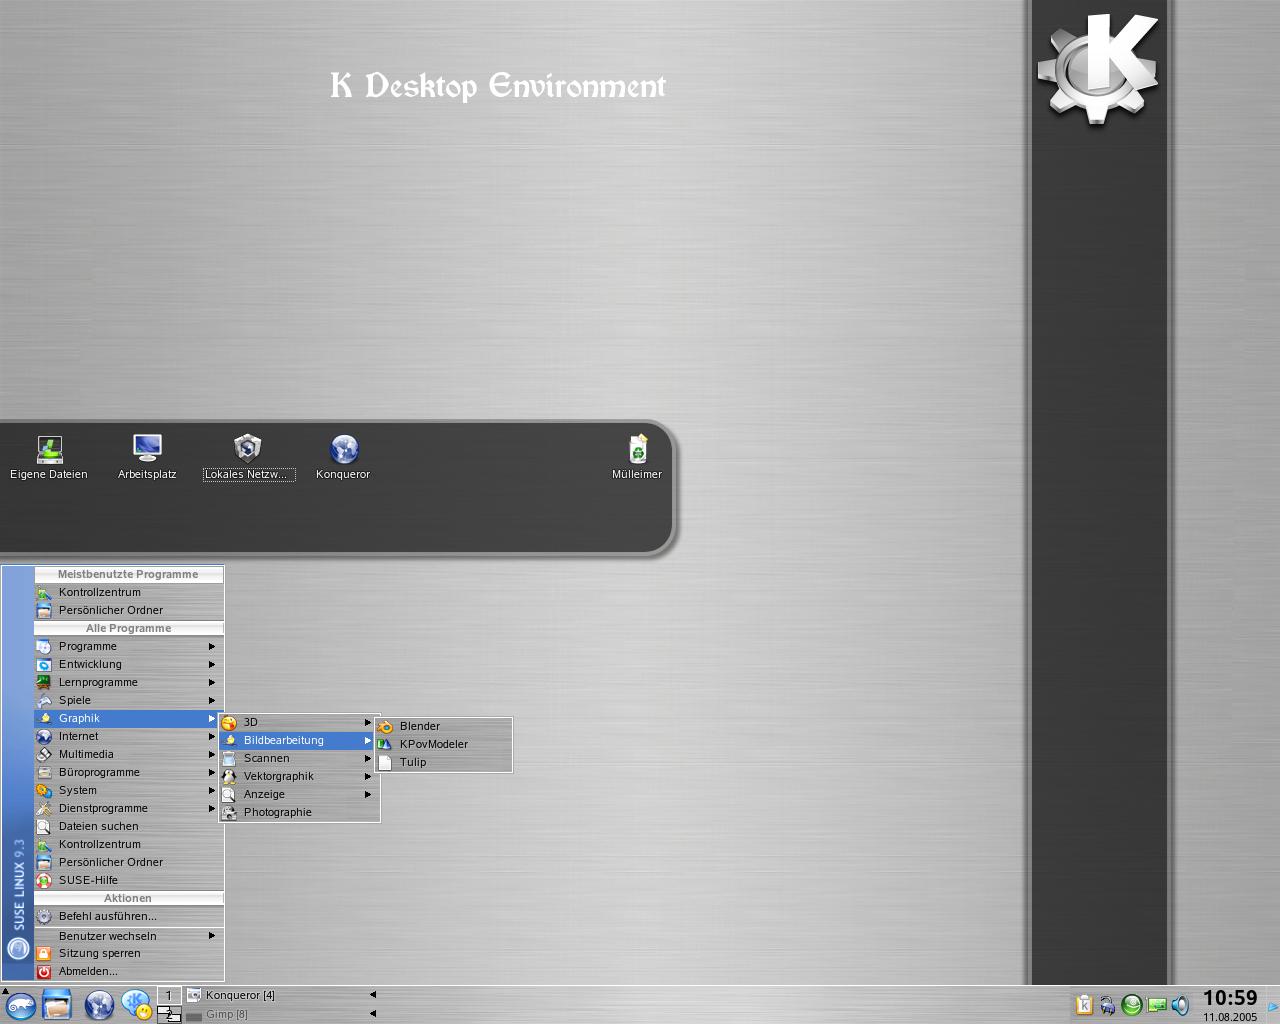Select the highlighted Graphik menu entry

click(x=128, y=718)
